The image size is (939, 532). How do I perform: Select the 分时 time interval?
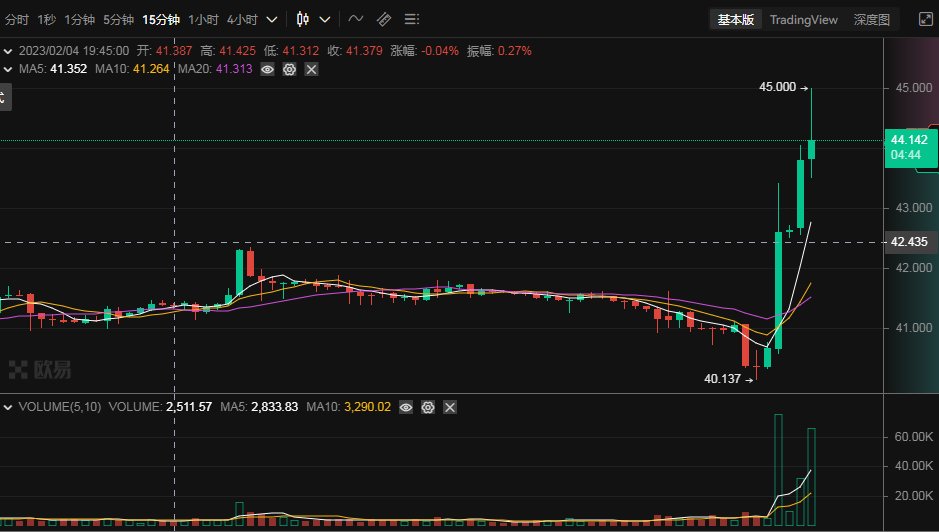click(17, 20)
